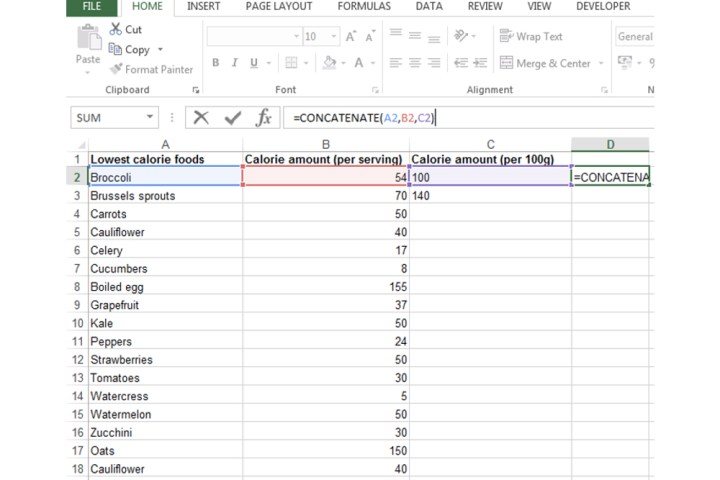The image size is (720, 480).
Task: Open Alignment settings dialog launcher
Action: (604, 90)
